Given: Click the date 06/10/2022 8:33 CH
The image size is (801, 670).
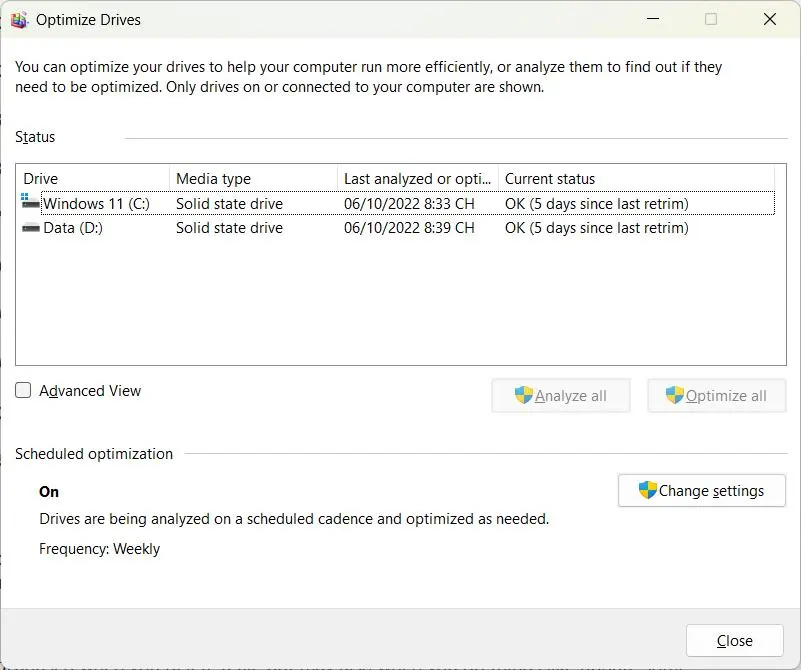Looking at the screenshot, I should click(x=409, y=204).
